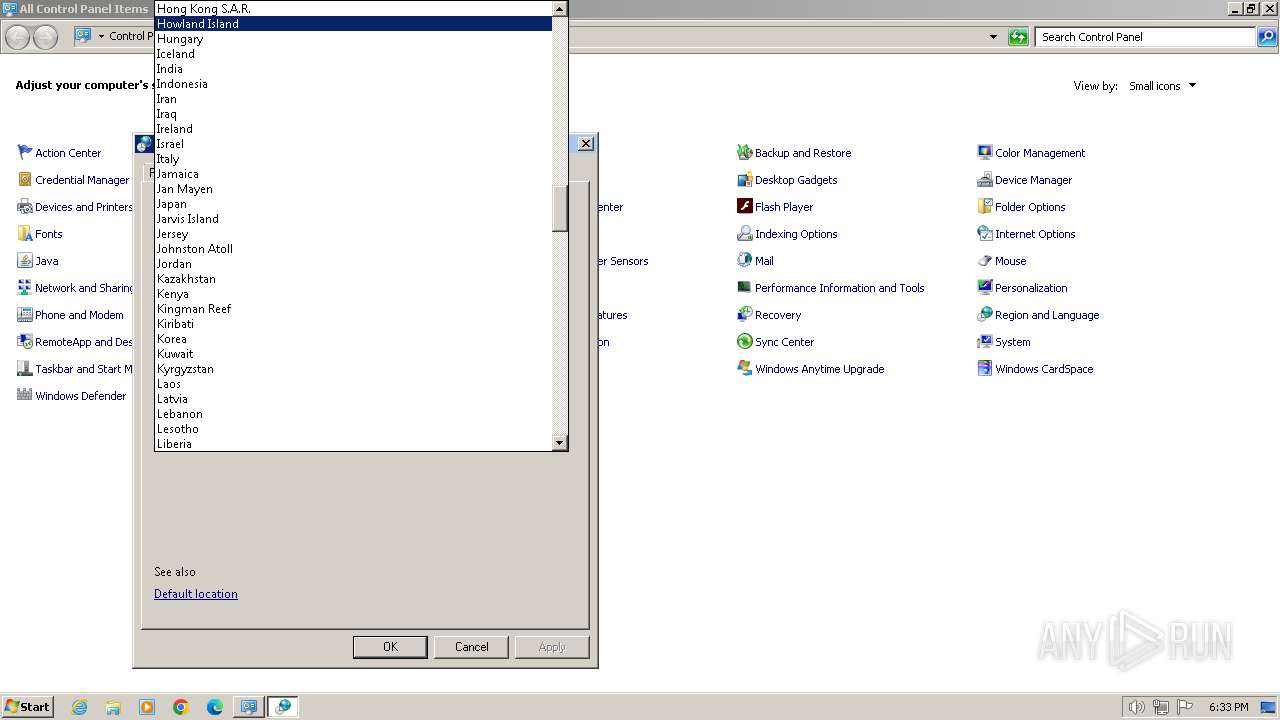The width and height of the screenshot is (1280, 720).
Task: Open System control panel icon
Action: (x=985, y=342)
